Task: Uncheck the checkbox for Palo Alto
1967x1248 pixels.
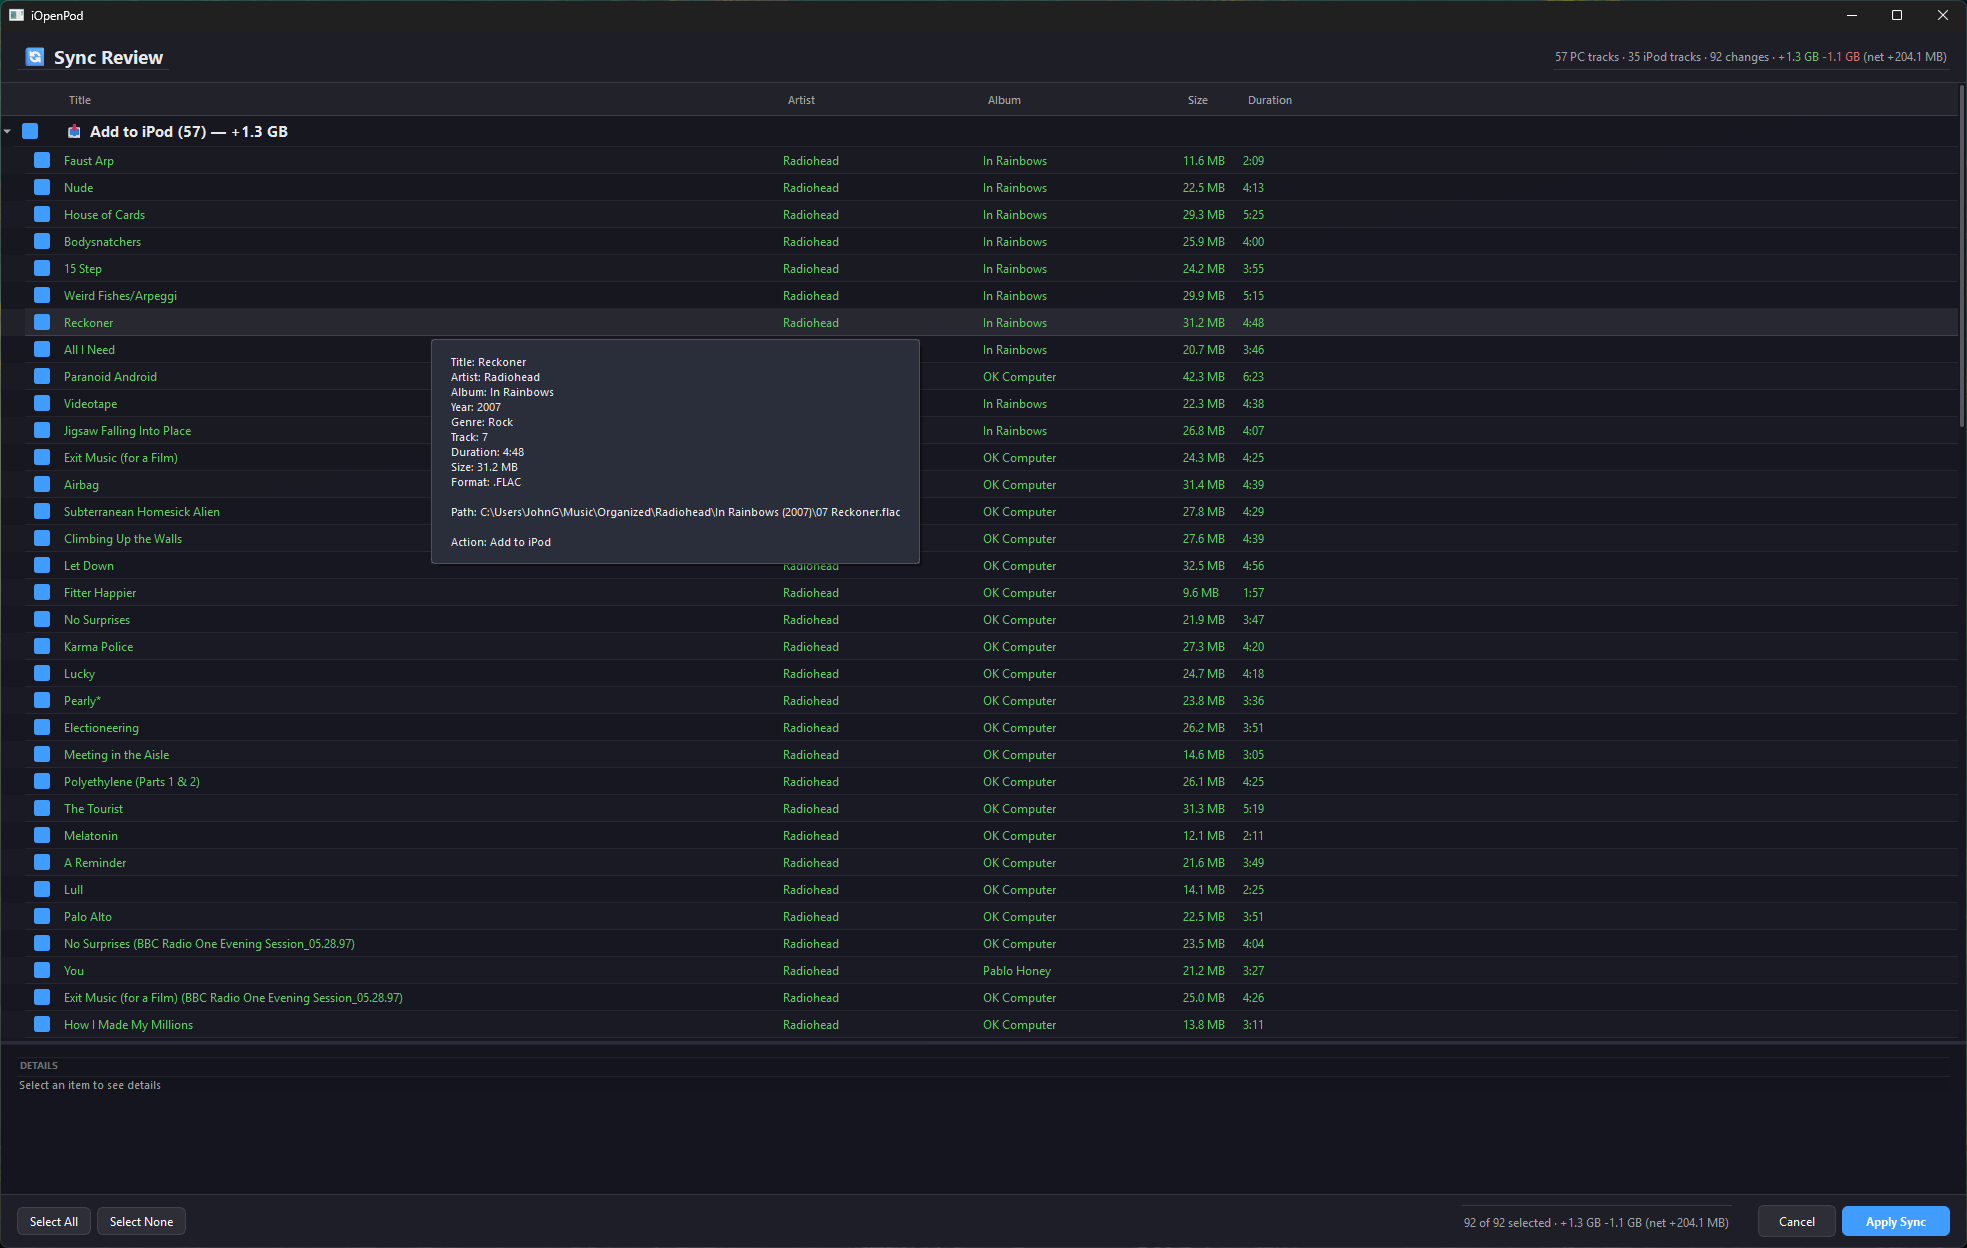Action: tap(41, 916)
